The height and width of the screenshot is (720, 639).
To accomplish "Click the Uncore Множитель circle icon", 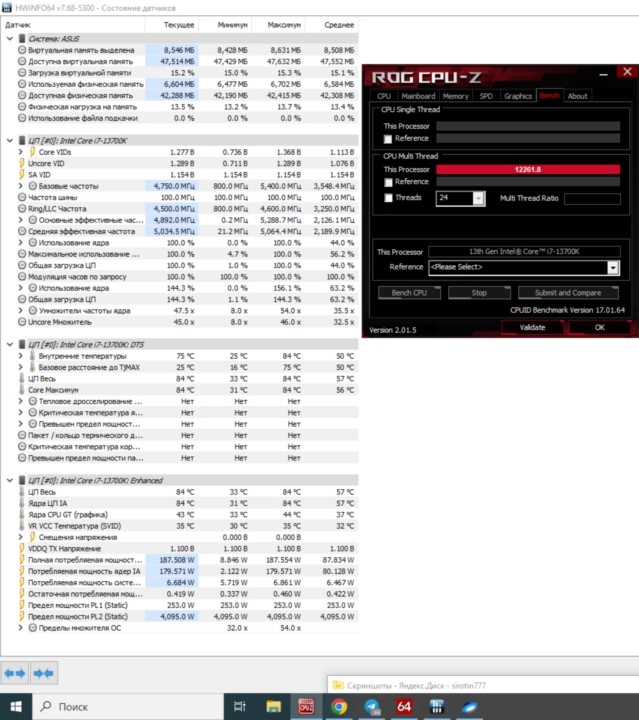I will [22, 322].
